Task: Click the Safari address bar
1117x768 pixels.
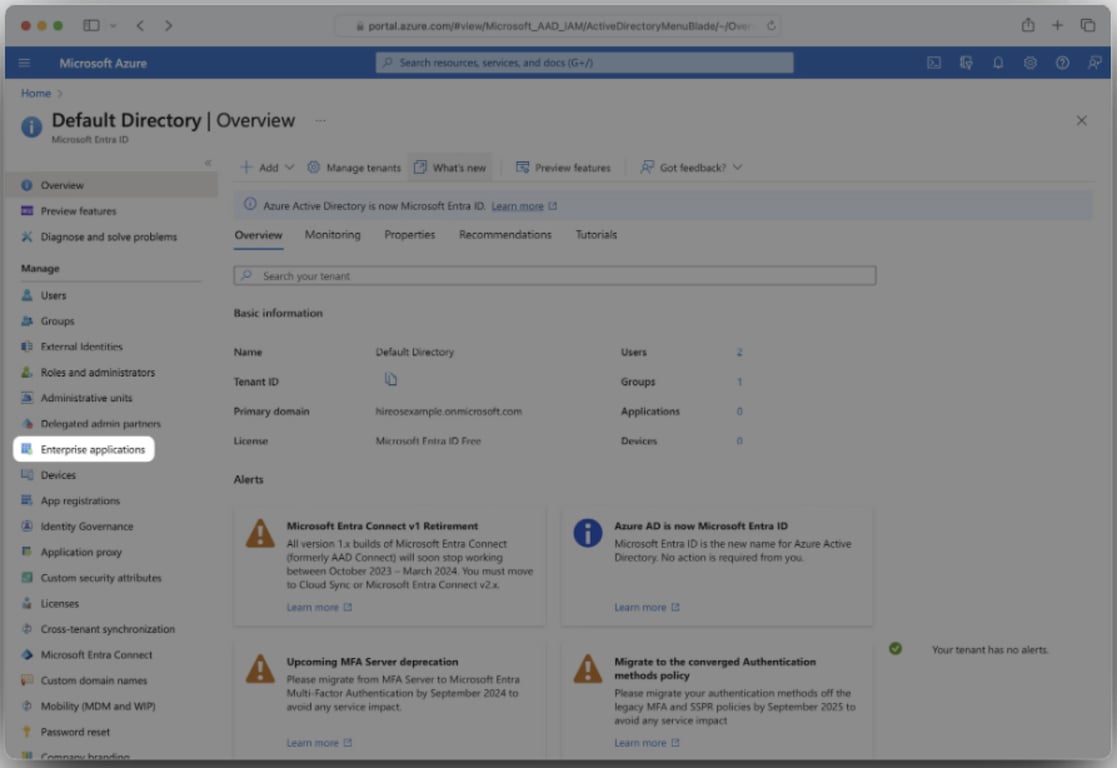Action: pyautogui.click(x=558, y=26)
